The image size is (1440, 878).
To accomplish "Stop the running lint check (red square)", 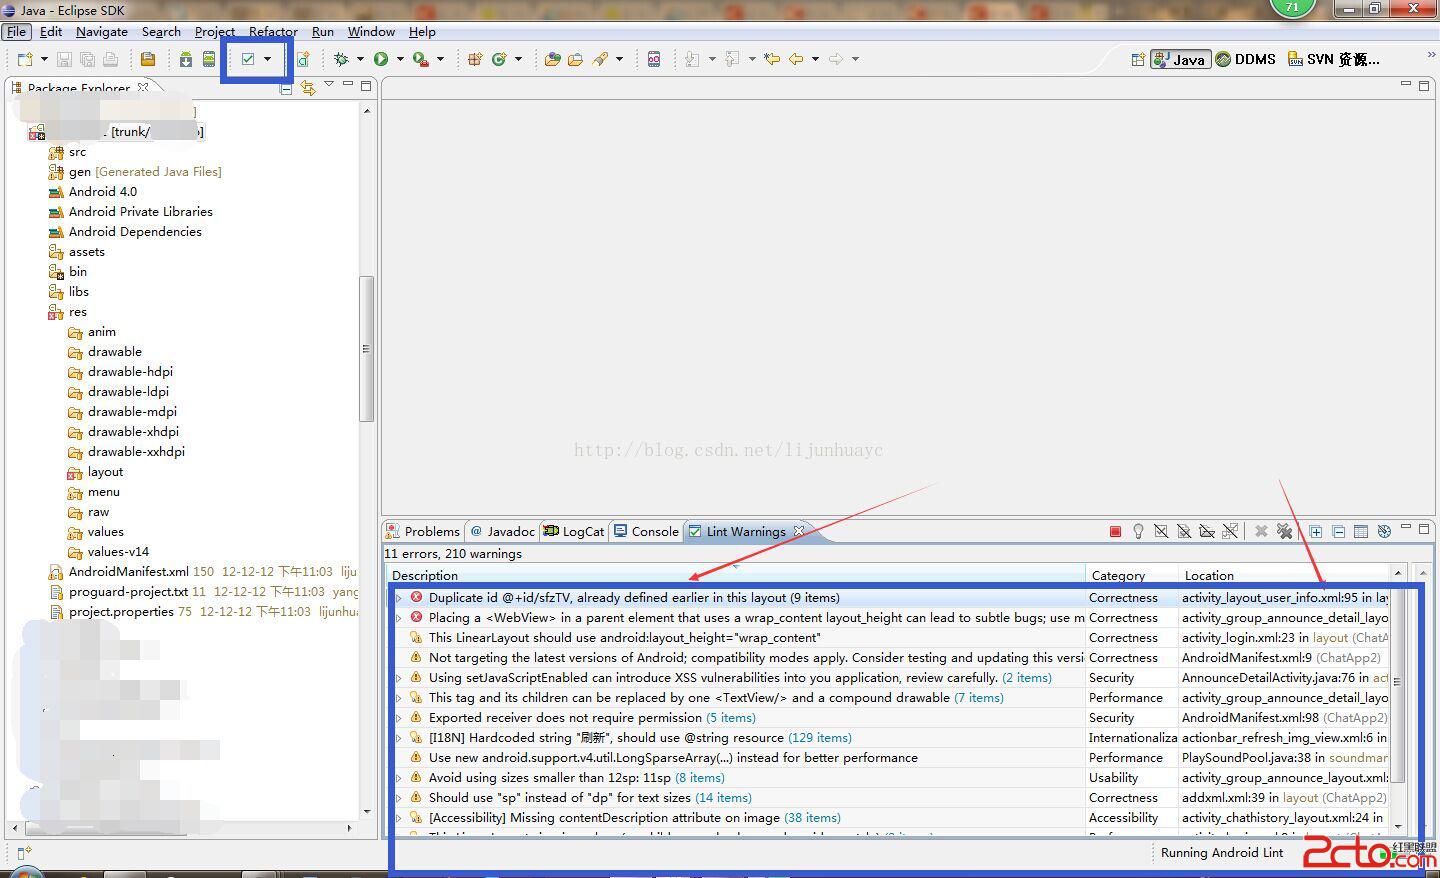I will [1115, 531].
